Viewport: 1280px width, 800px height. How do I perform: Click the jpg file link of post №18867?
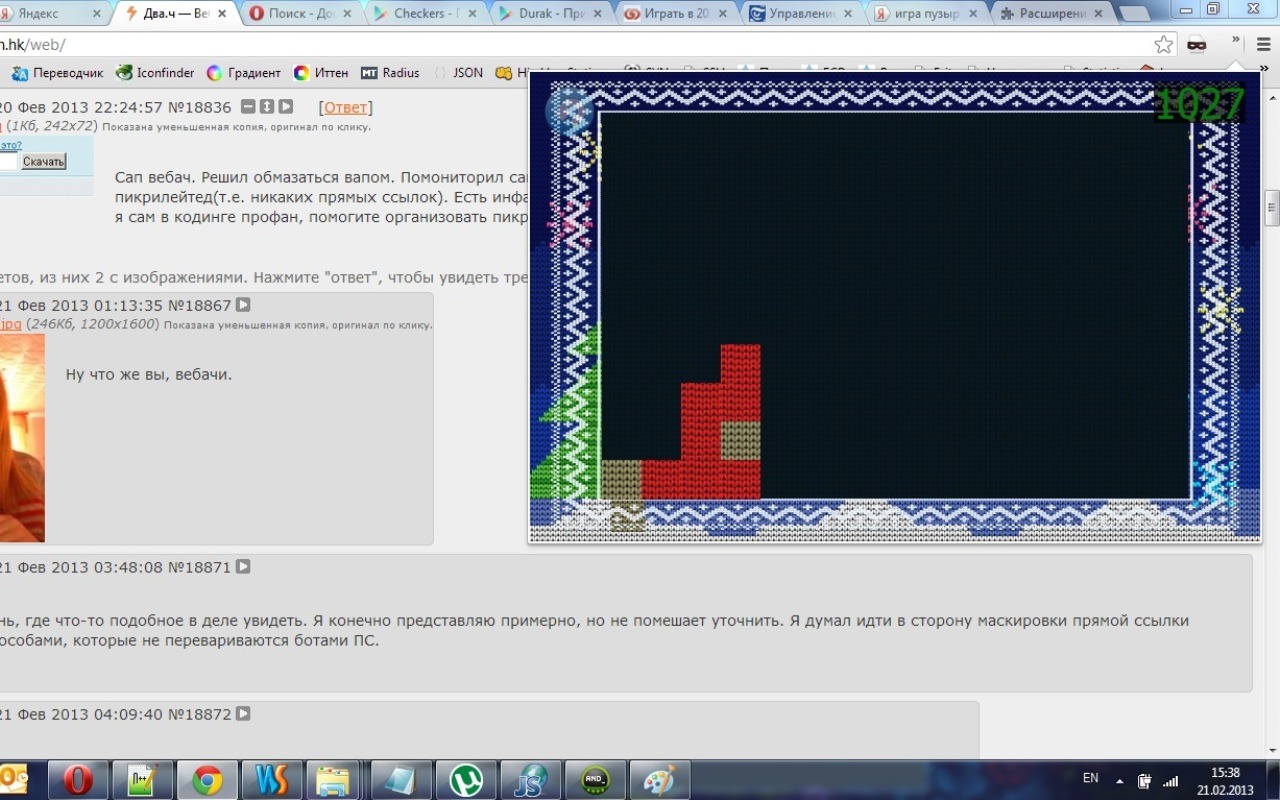(x=10, y=324)
